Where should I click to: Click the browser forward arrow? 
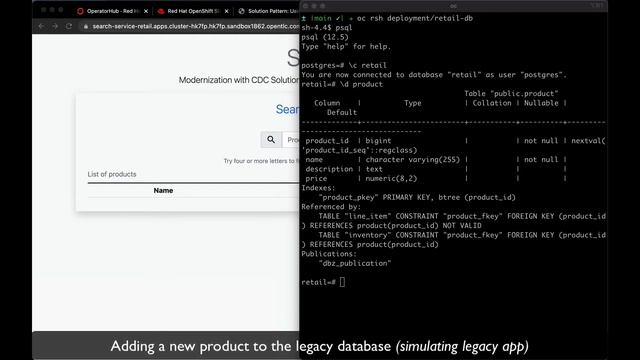[55, 26]
